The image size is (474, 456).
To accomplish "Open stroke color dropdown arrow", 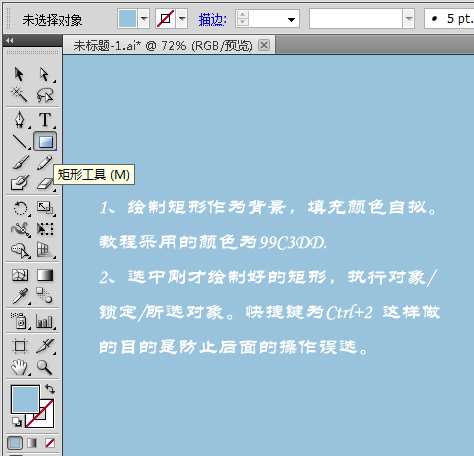I will point(182,19).
